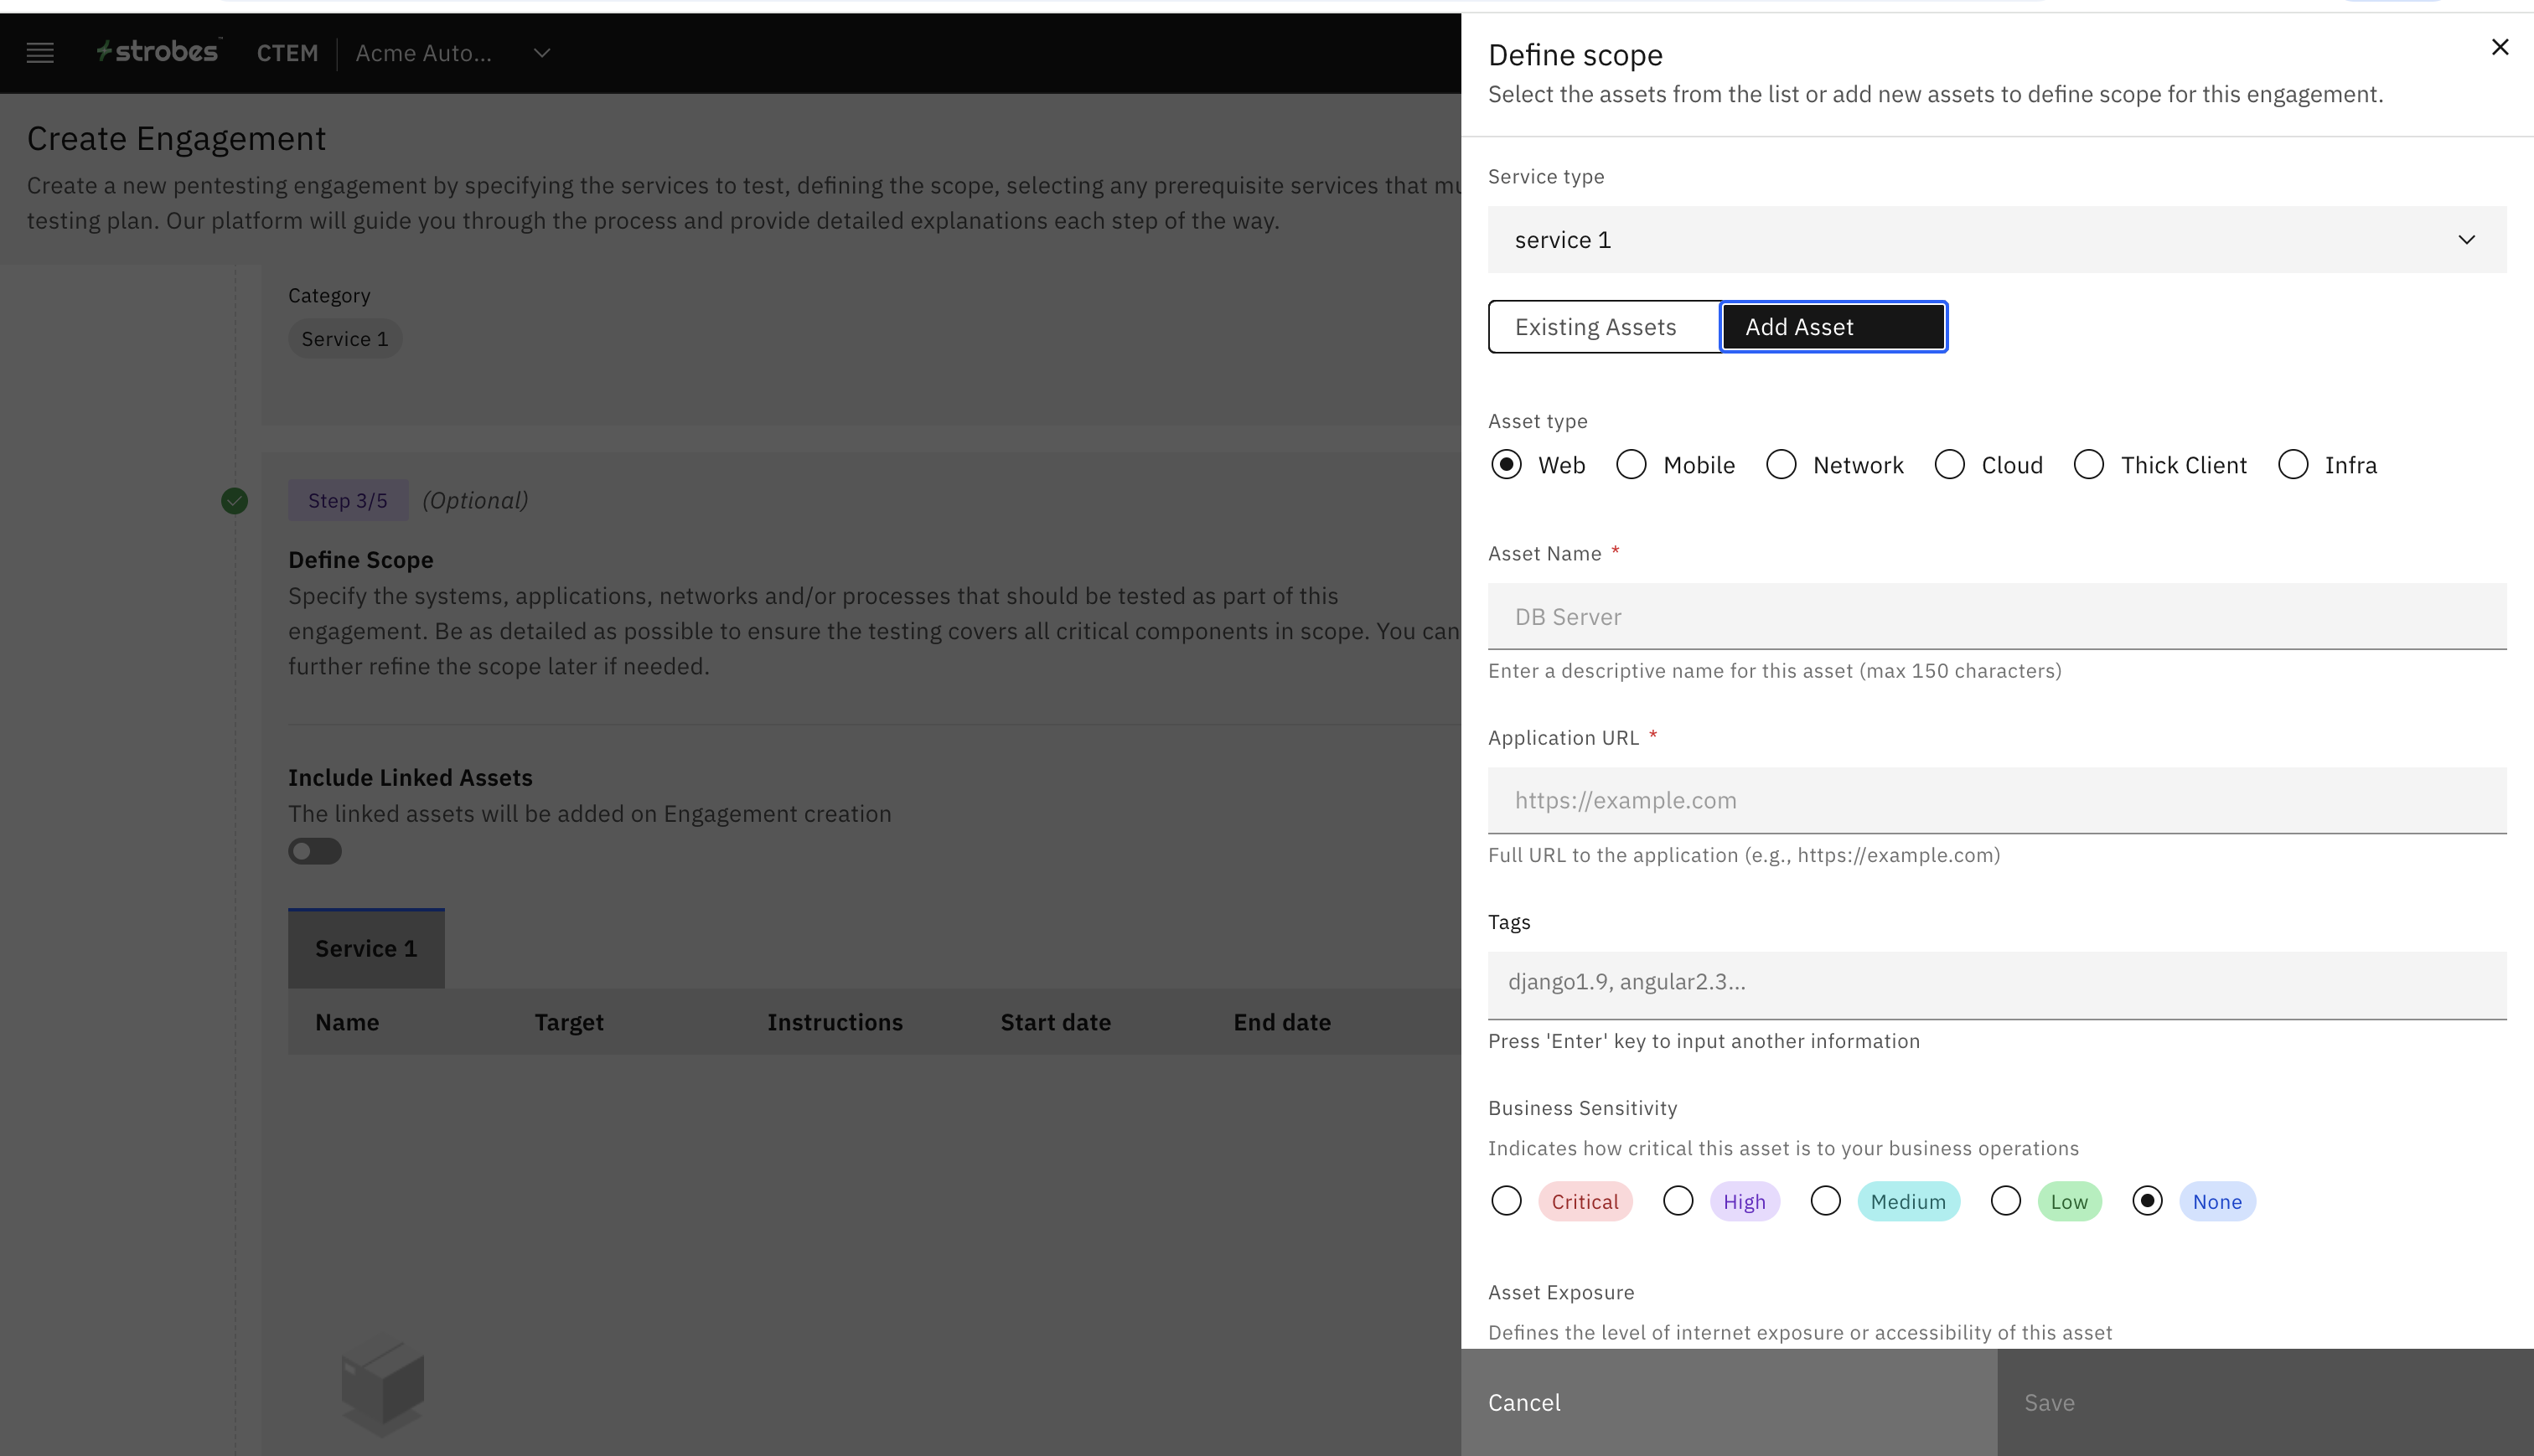This screenshot has width=2534, height=1456.
Task: Click the Application URL field
Action: [1996, 801]
